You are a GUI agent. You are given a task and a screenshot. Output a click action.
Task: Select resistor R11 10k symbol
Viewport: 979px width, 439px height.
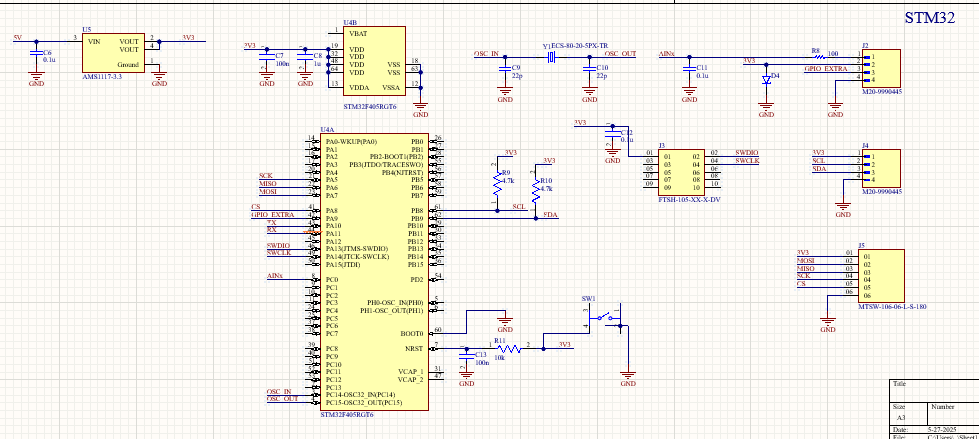pyautogui.click(x=509, y=348)
